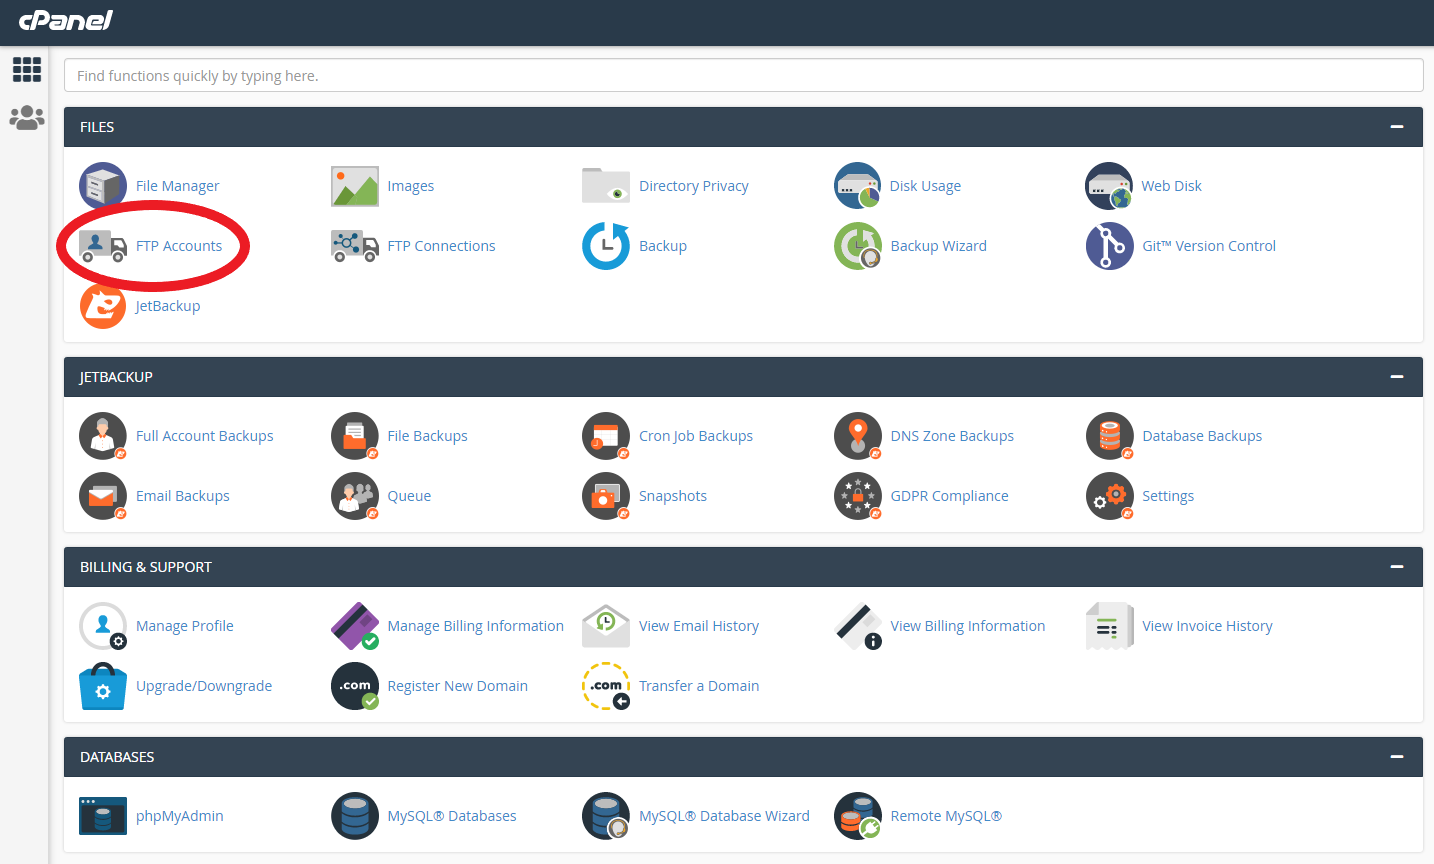The width and height of the screenshot is (1434, 864).
Task: Click the Disk Usage pie chart icon
Action: pyautogui.click(x=857, y=185)
